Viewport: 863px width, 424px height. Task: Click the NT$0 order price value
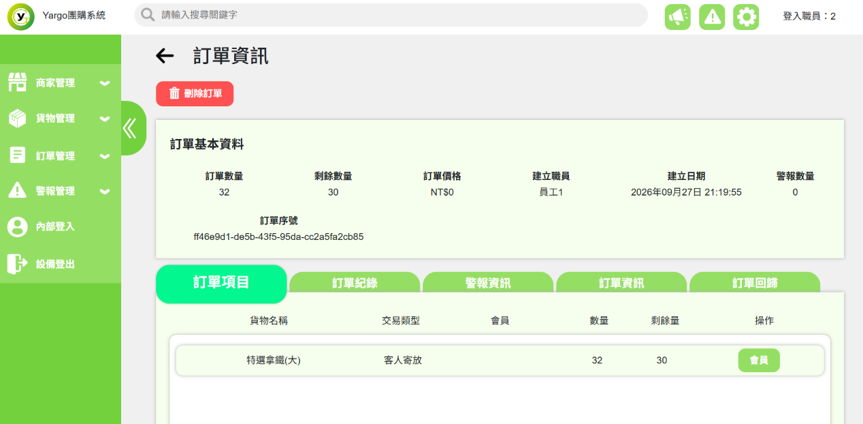click(442, 192)
